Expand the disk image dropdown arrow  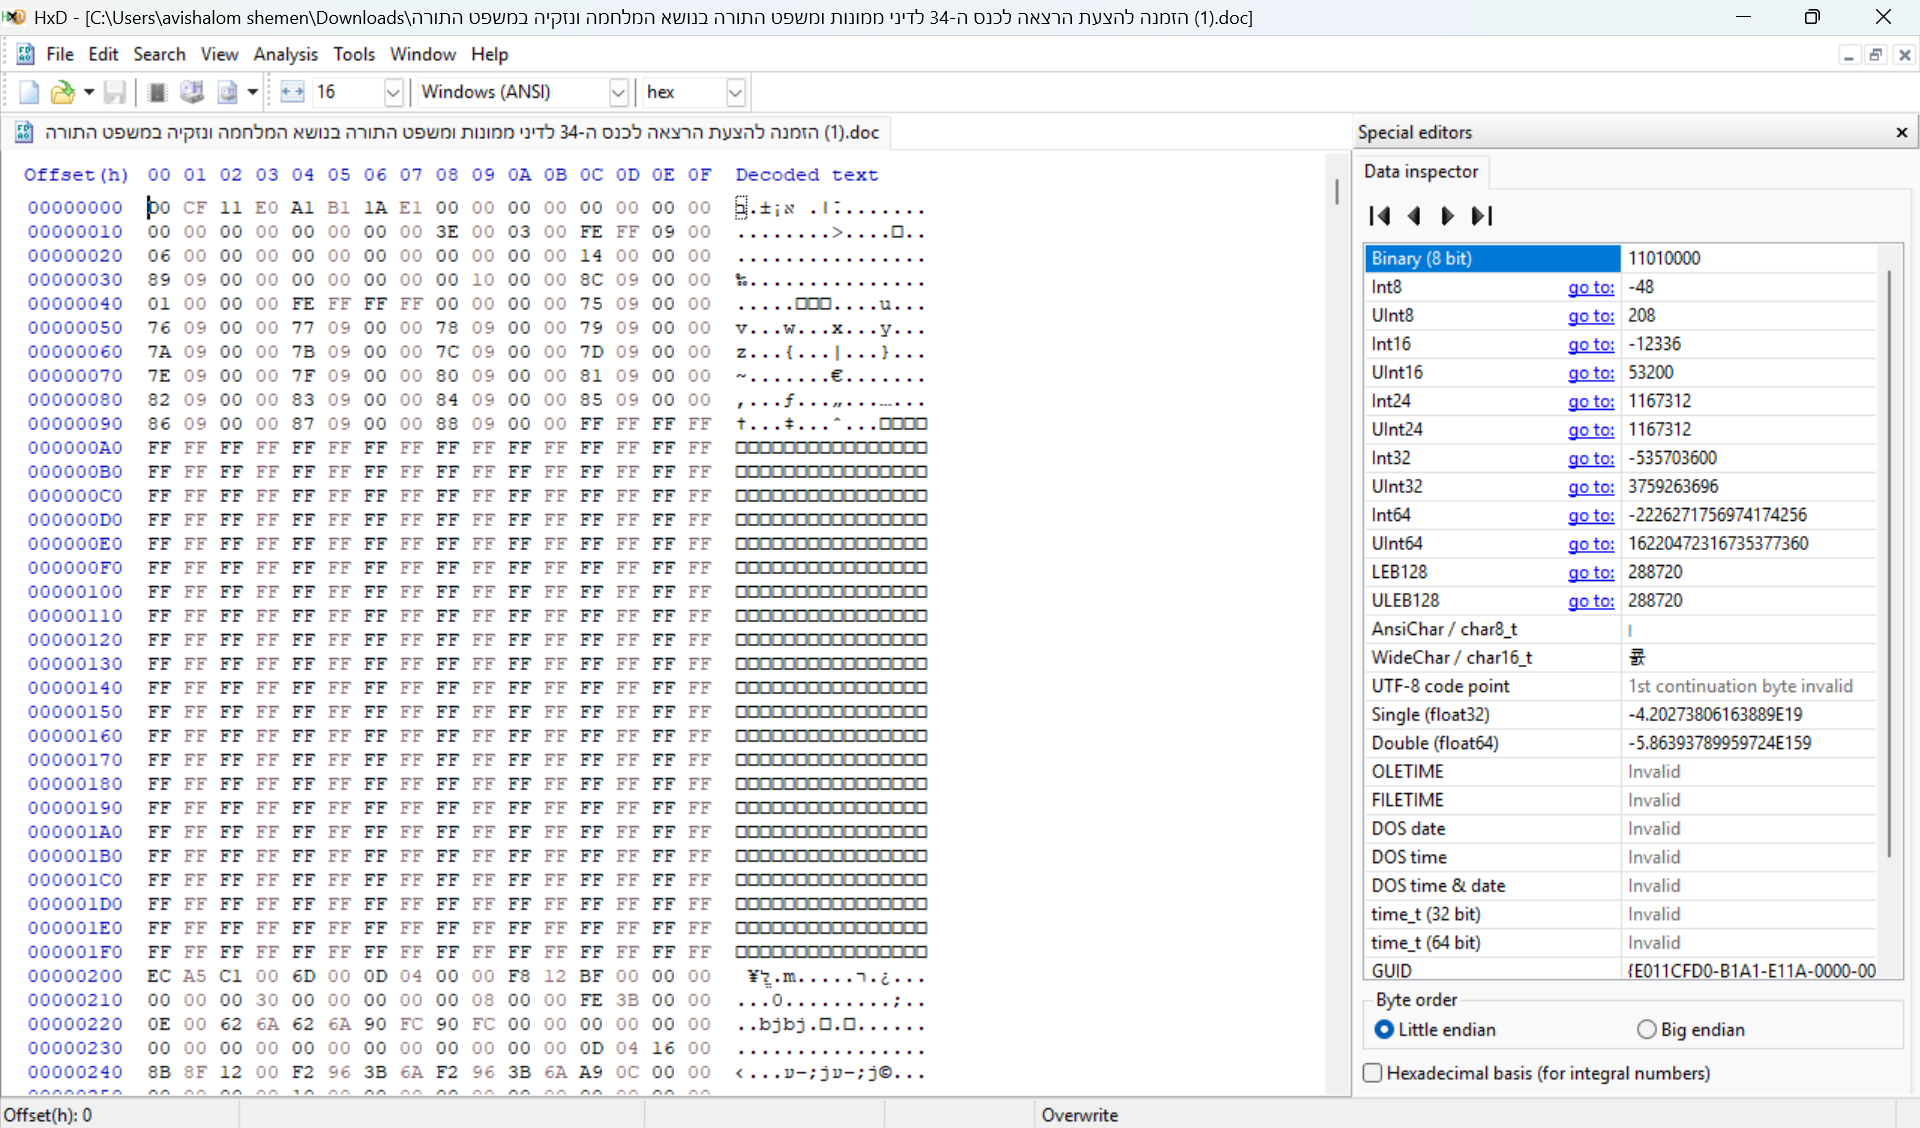pos(253,92)
